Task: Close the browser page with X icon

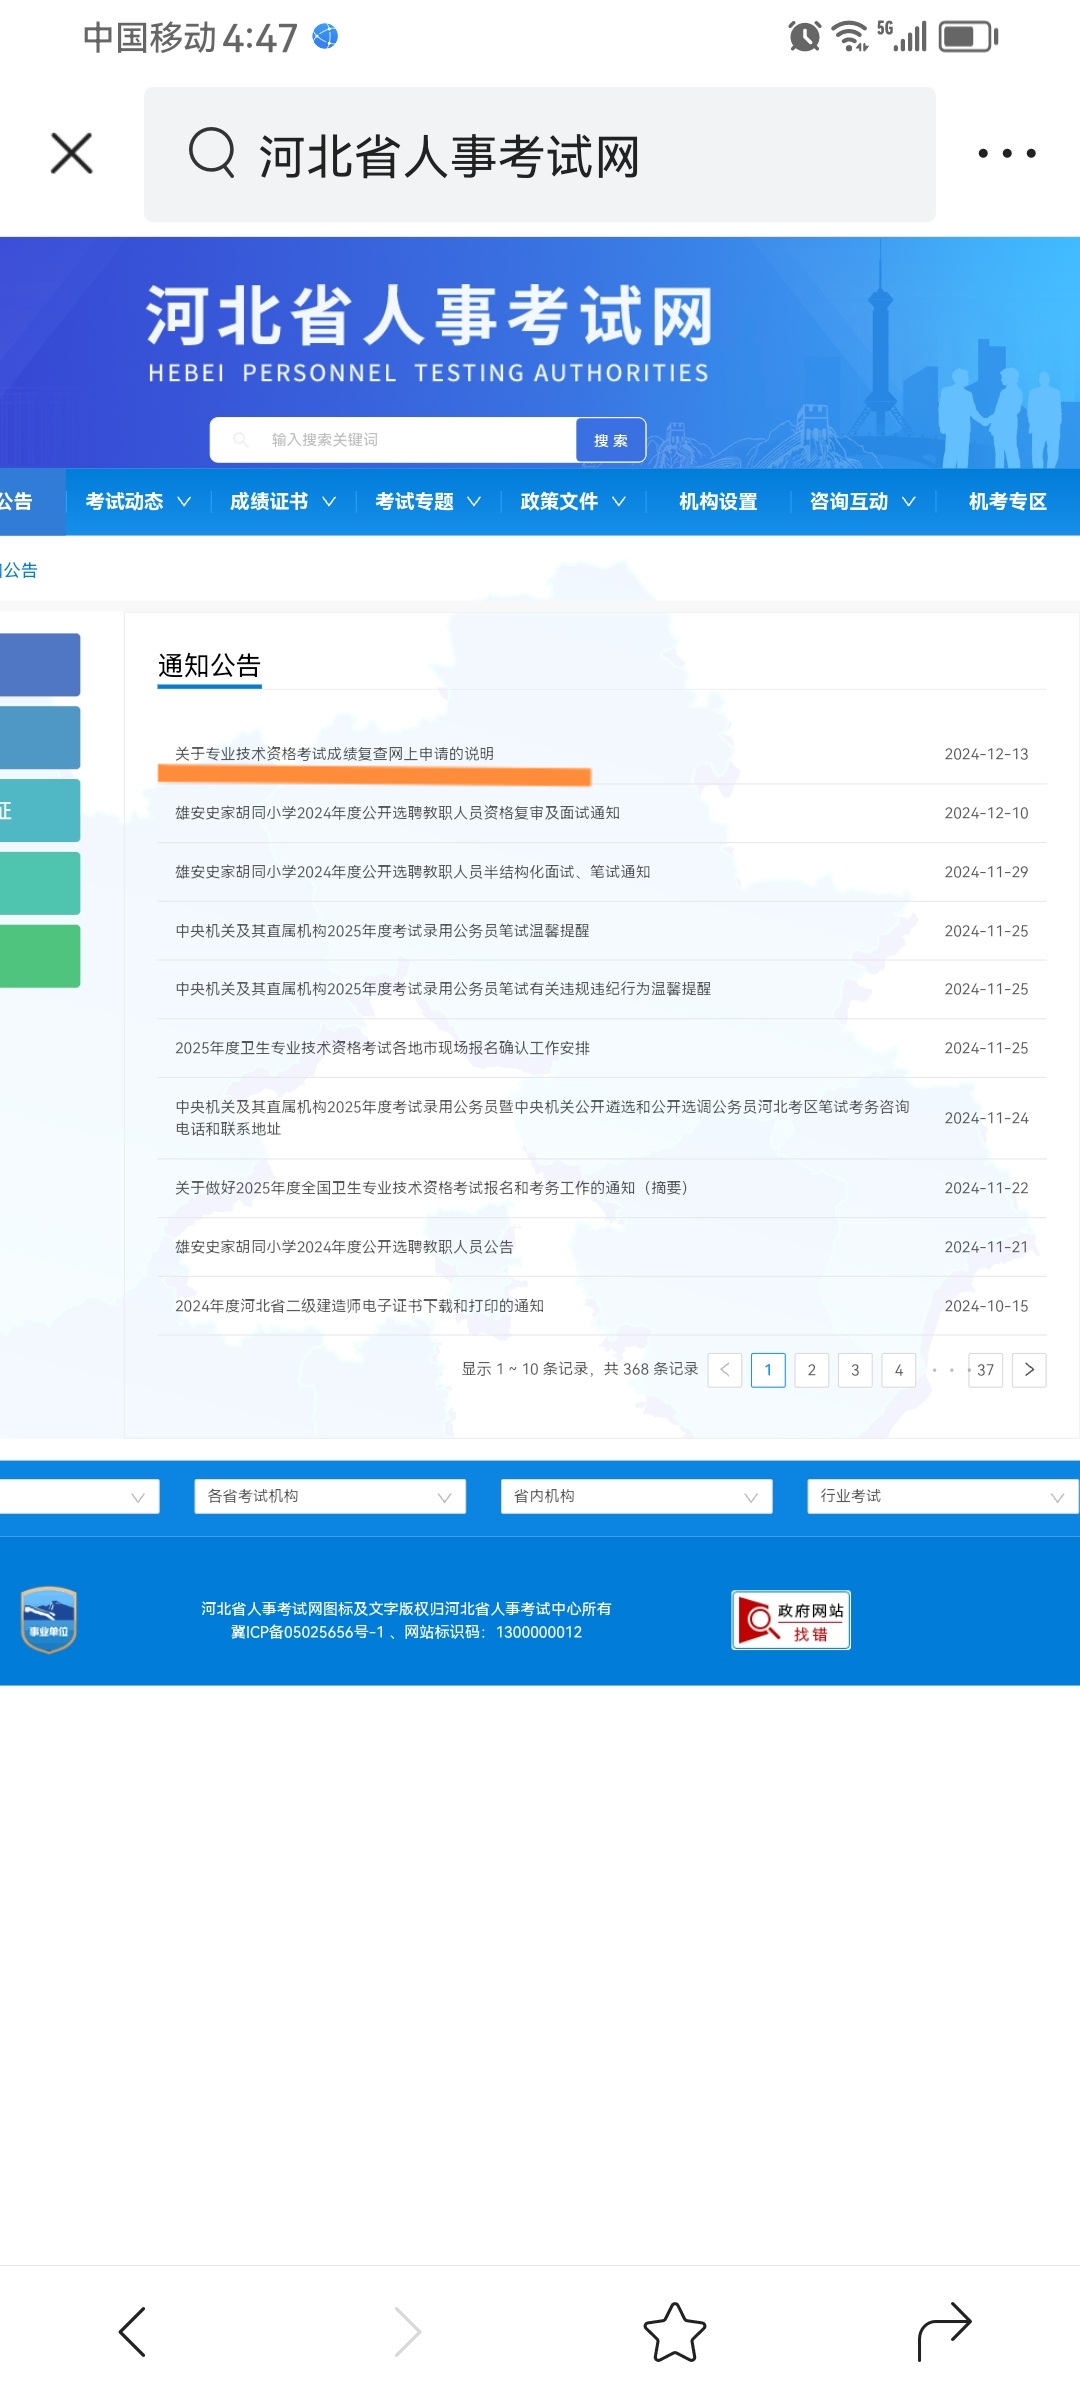Action: point(72,154)
